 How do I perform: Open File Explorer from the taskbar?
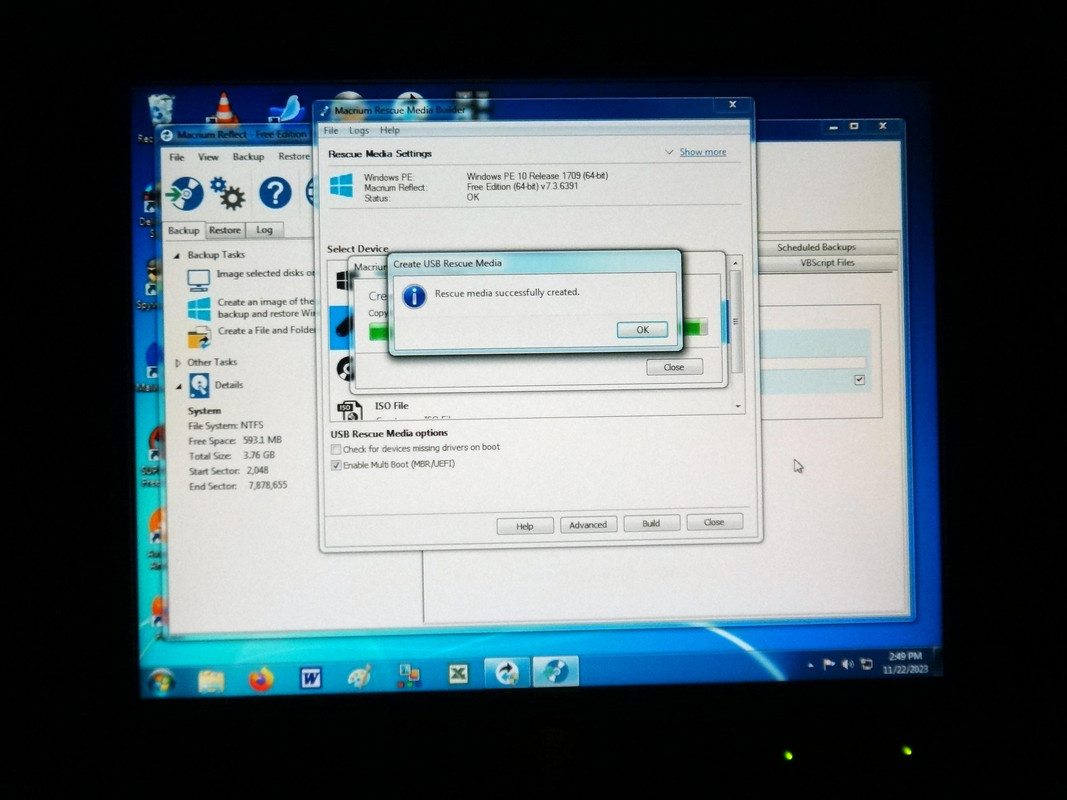point(211,680)
